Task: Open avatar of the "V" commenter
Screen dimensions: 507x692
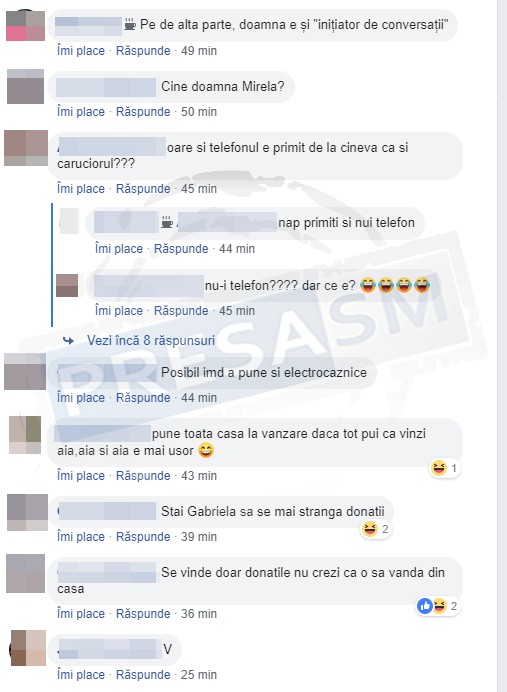Action: [x=28, y=648]
